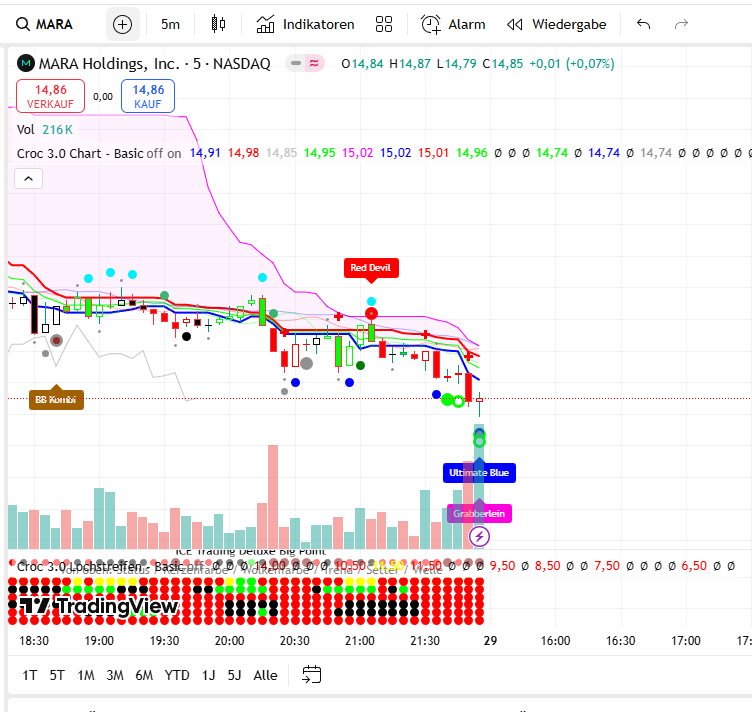Select the 3M time range
This screenshot has width=752, height=712.
coord(115,675)
